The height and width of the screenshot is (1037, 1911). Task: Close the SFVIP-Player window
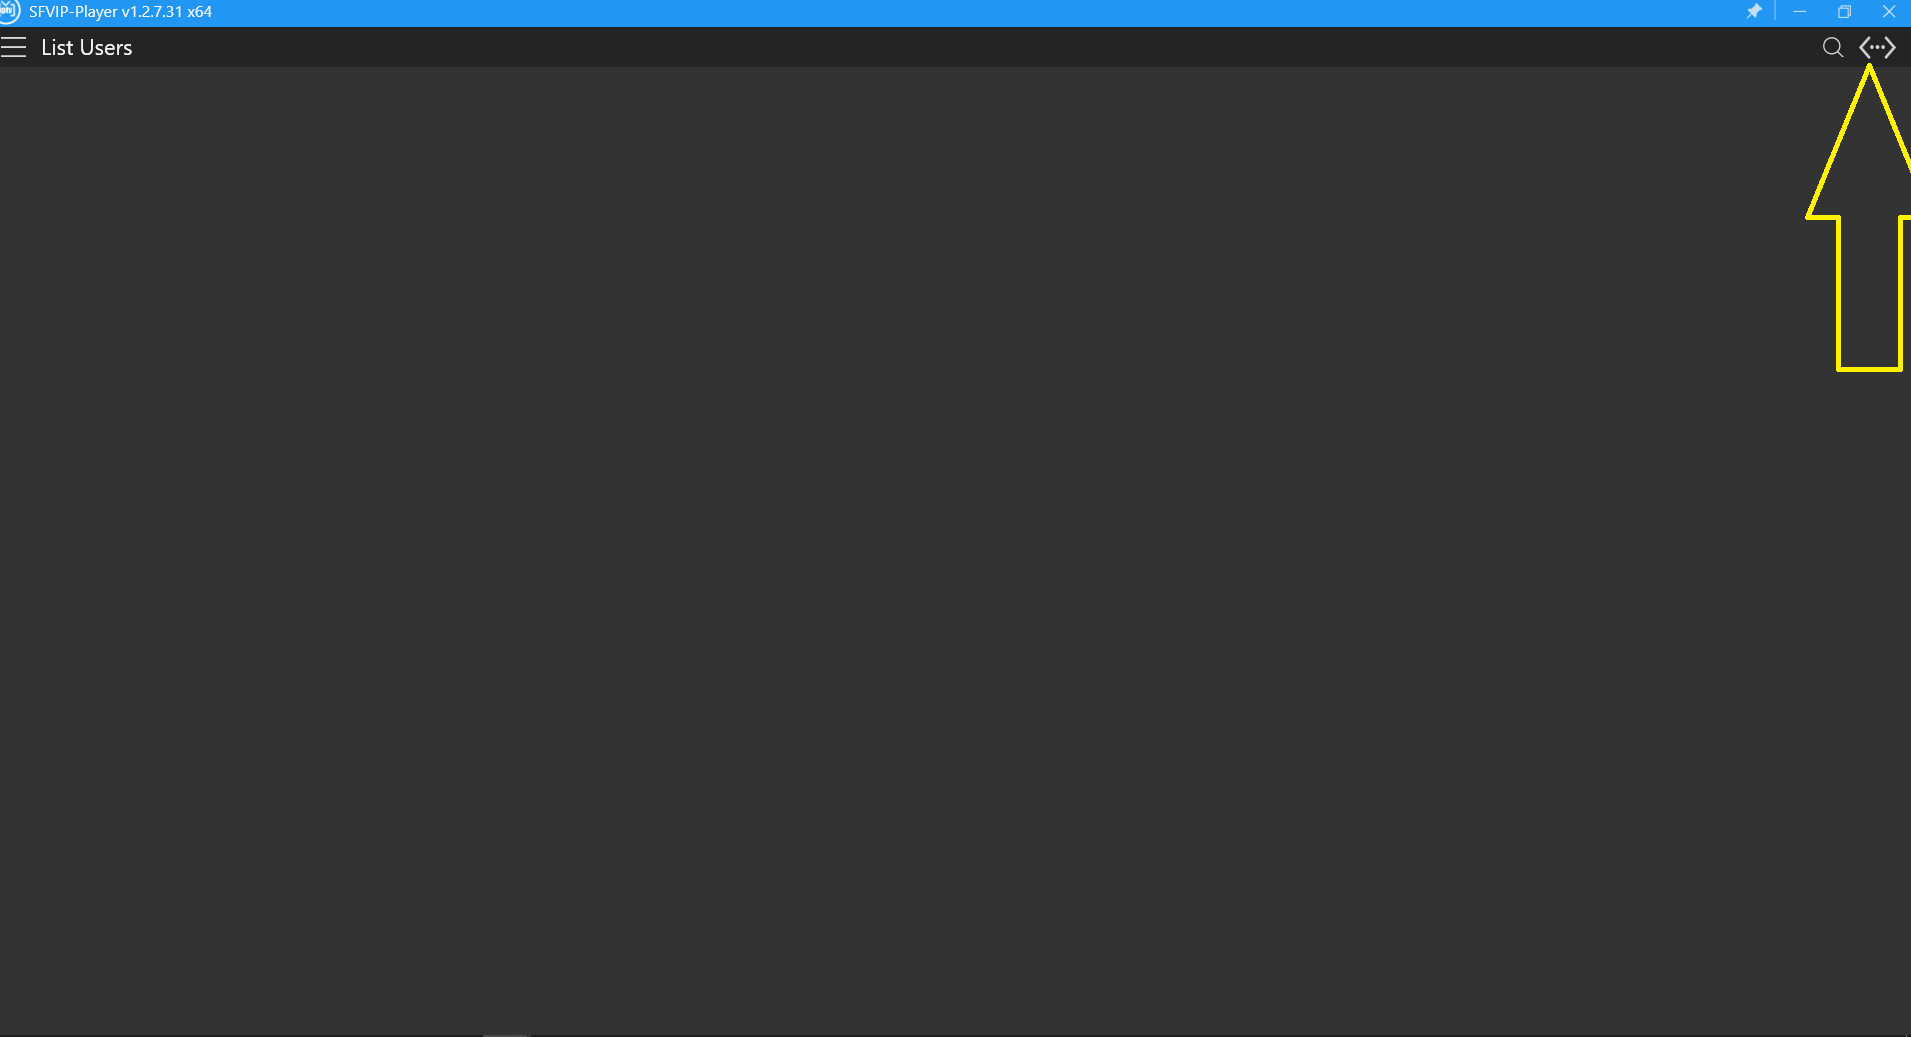pyautogui.click(x=1888, y=12)
